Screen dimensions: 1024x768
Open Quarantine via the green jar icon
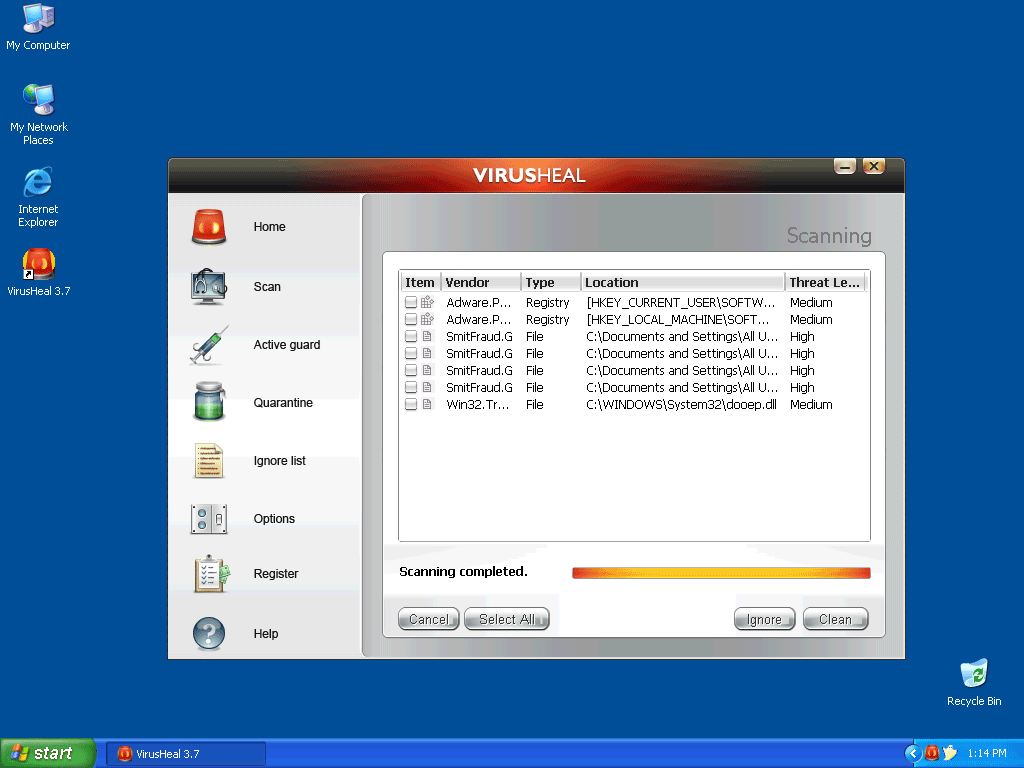click(x=209, y=403)
